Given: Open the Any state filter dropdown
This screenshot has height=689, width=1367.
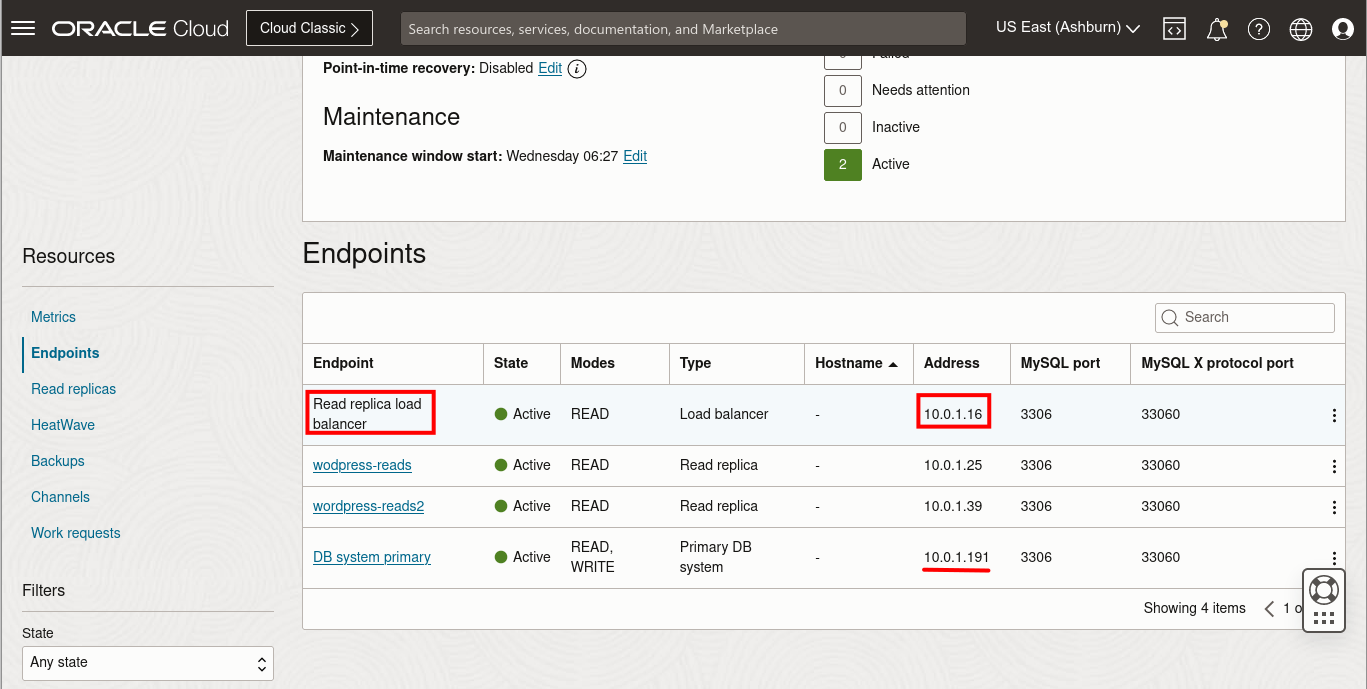Looking at the screenshot, I should click(147, 662).
